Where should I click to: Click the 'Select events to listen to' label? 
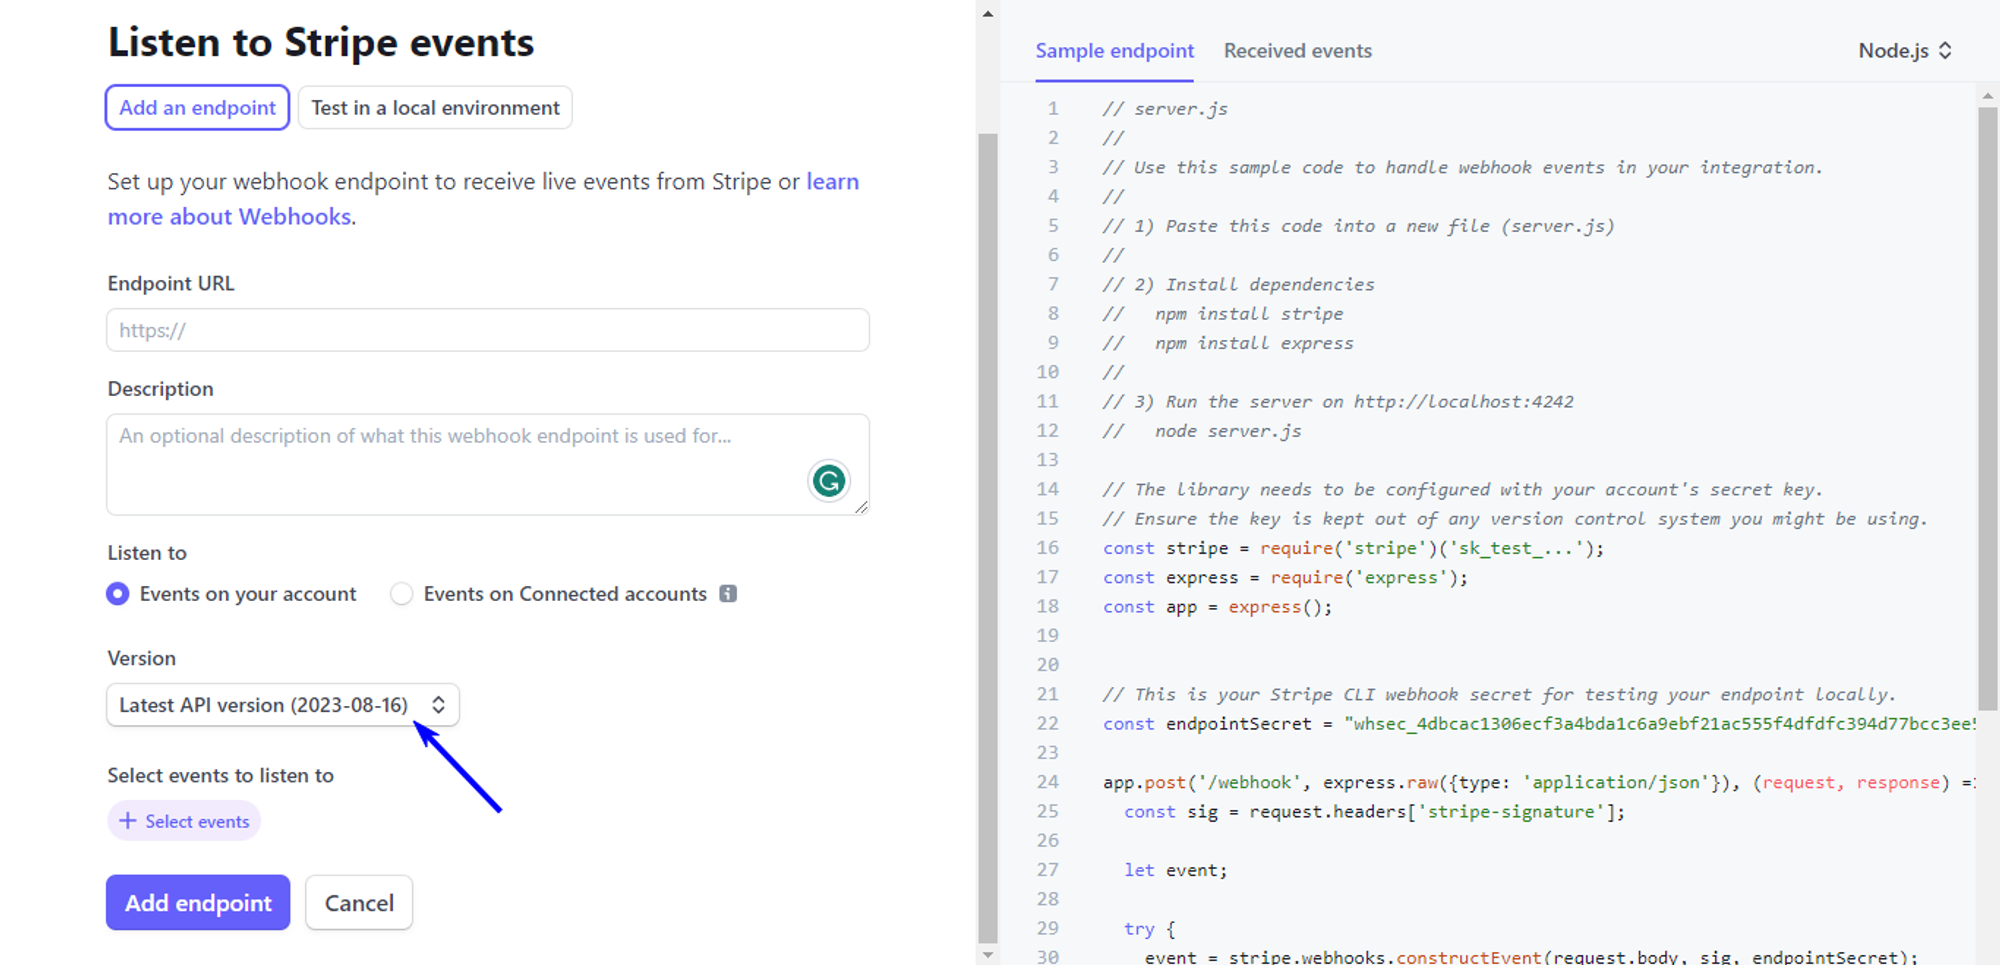point(220,775)
